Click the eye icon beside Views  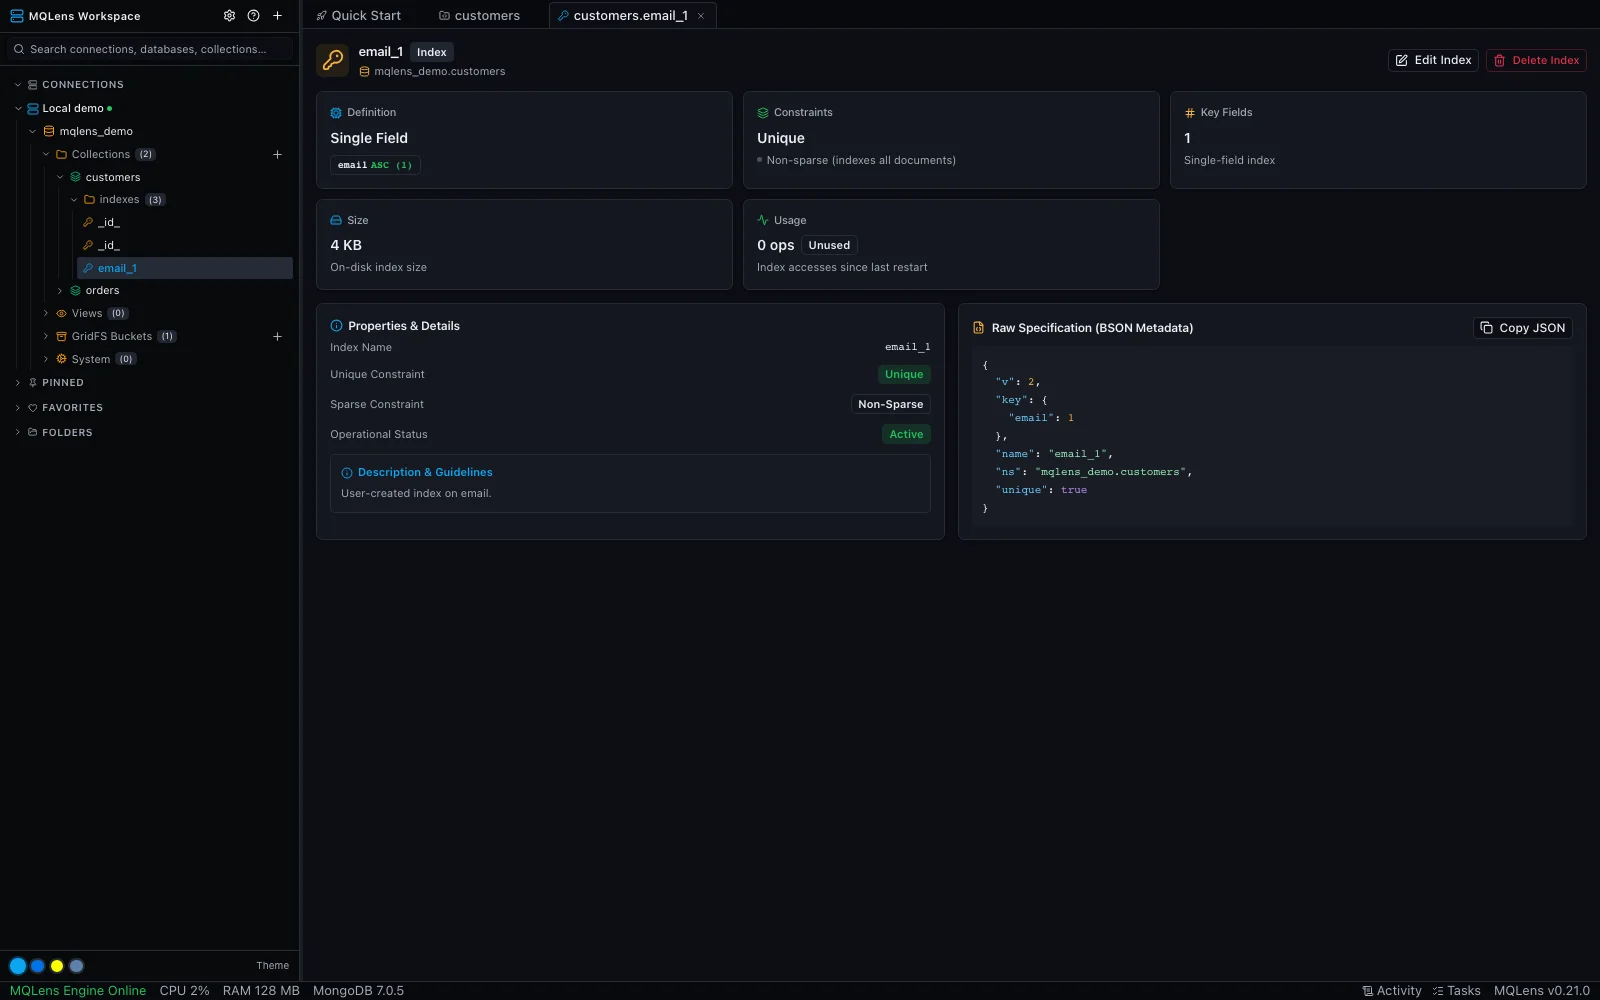61,314
